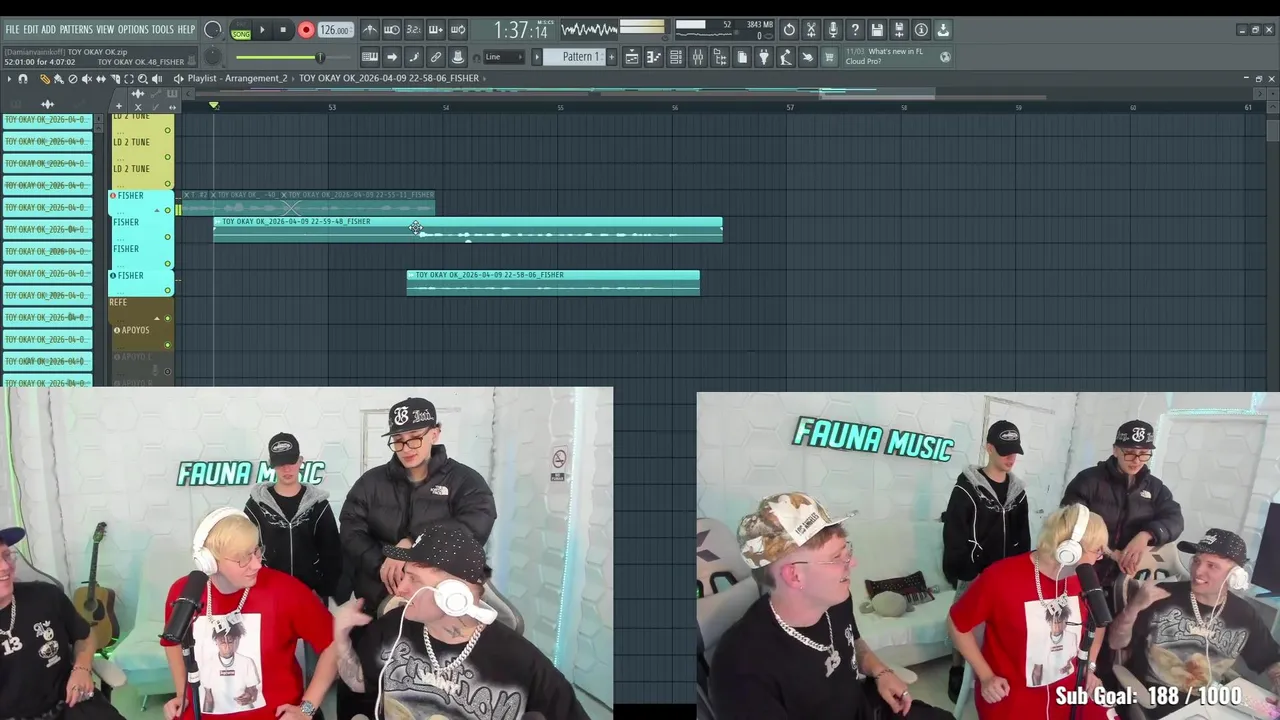The height and width of the screenshot is (720, 1280).
Task: Open the HELP menu
Action: pos(186,29)
